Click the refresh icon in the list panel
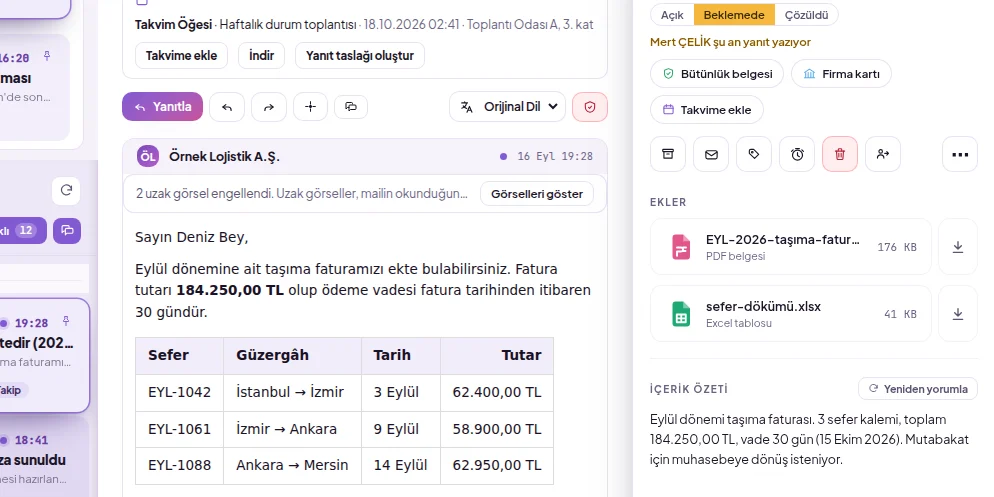This screenshot has height=497, width=994. tap(66, 190)
